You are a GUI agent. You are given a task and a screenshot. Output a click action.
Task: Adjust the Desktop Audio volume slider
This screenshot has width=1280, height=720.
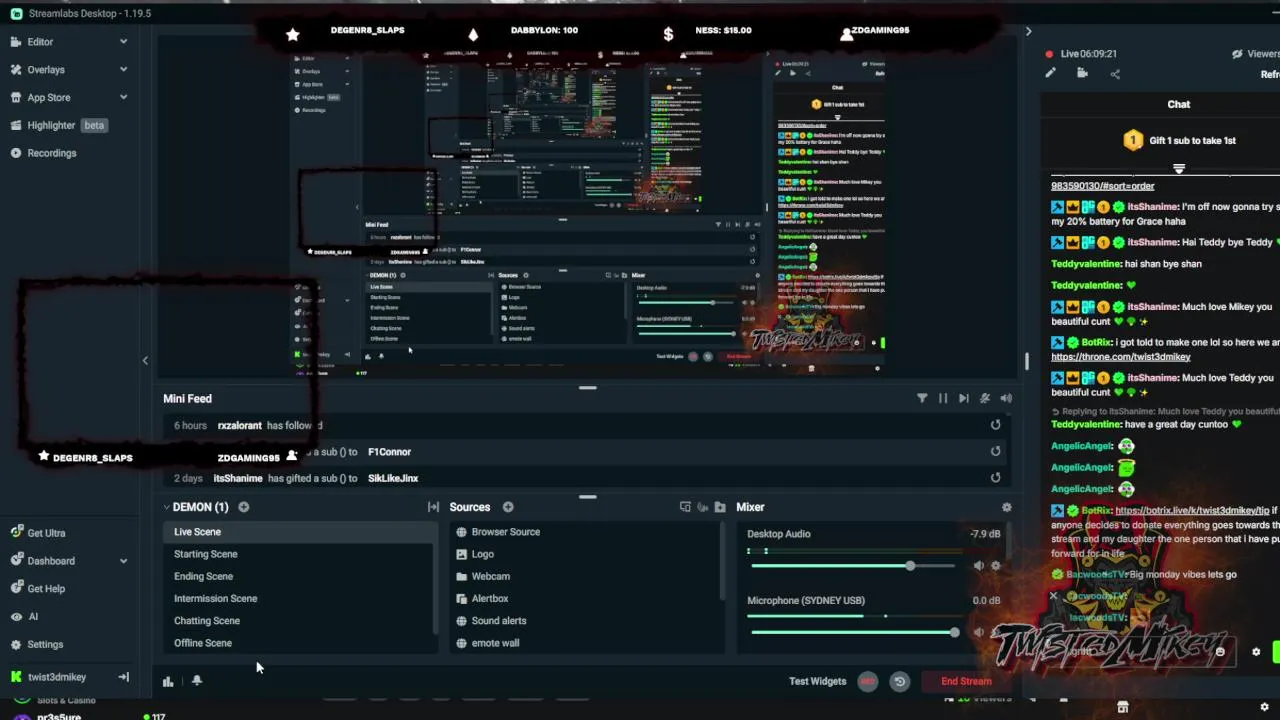[x=855, y=566]
